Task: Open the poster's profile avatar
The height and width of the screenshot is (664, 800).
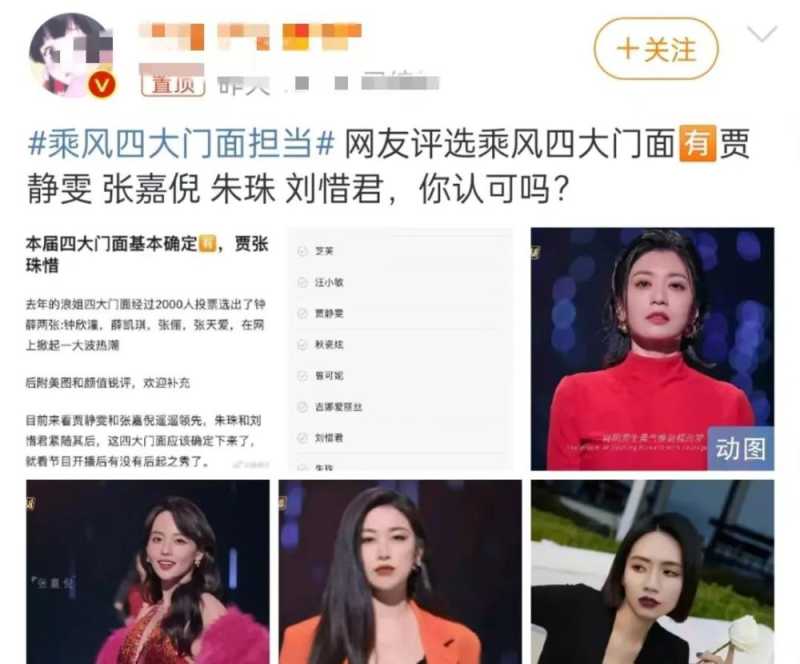Action: coord(71,55)
